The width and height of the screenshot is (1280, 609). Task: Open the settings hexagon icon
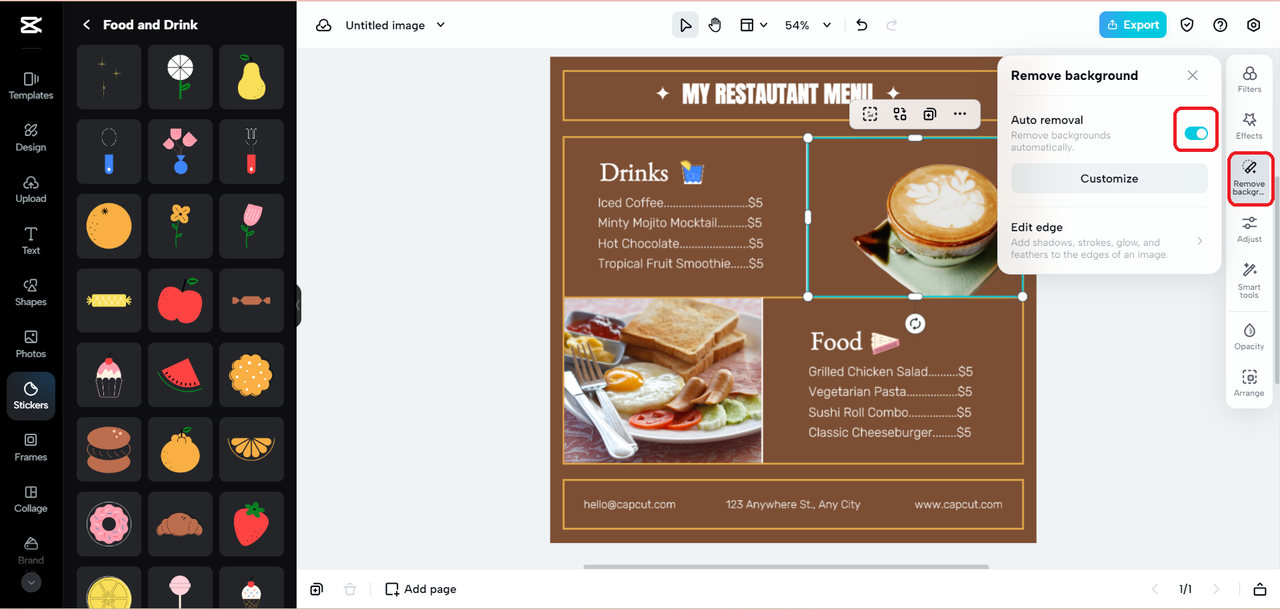tap(1254, 25)
